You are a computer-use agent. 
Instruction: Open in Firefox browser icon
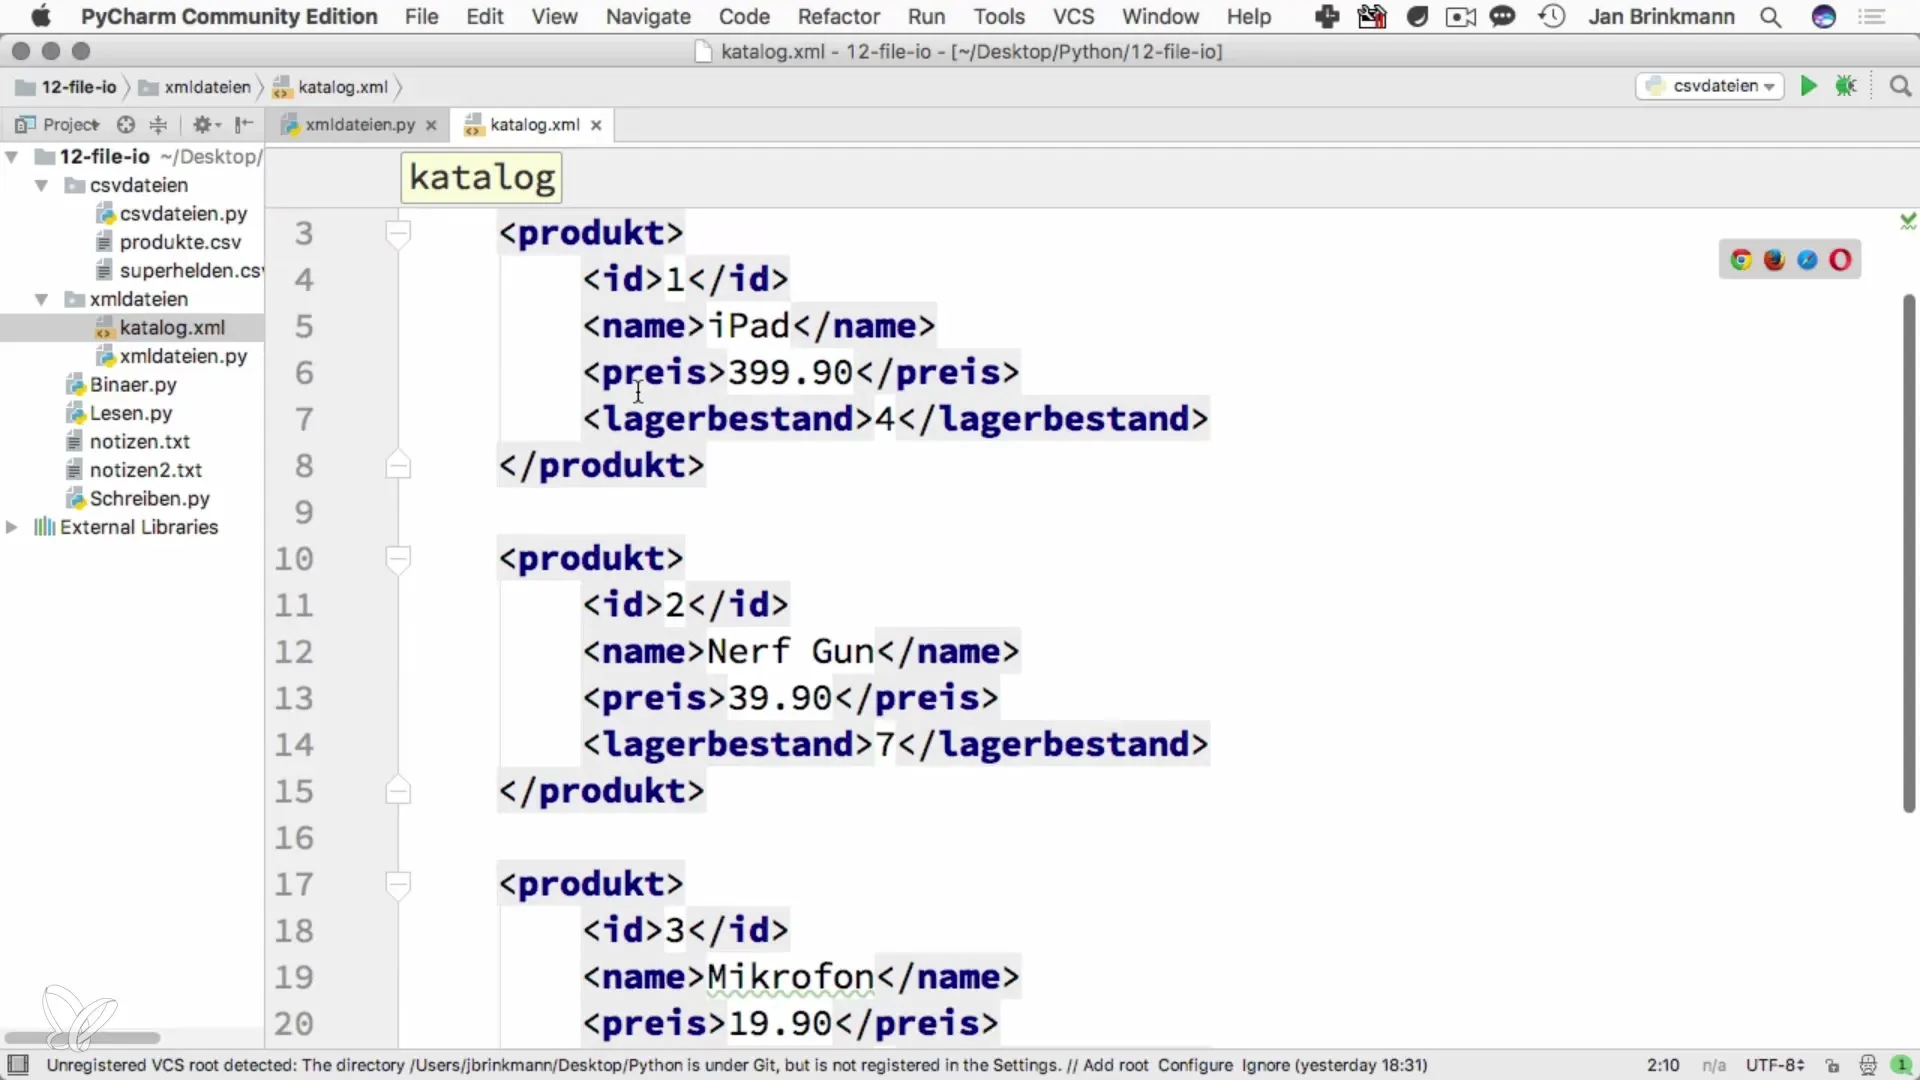coord(1774,260)
